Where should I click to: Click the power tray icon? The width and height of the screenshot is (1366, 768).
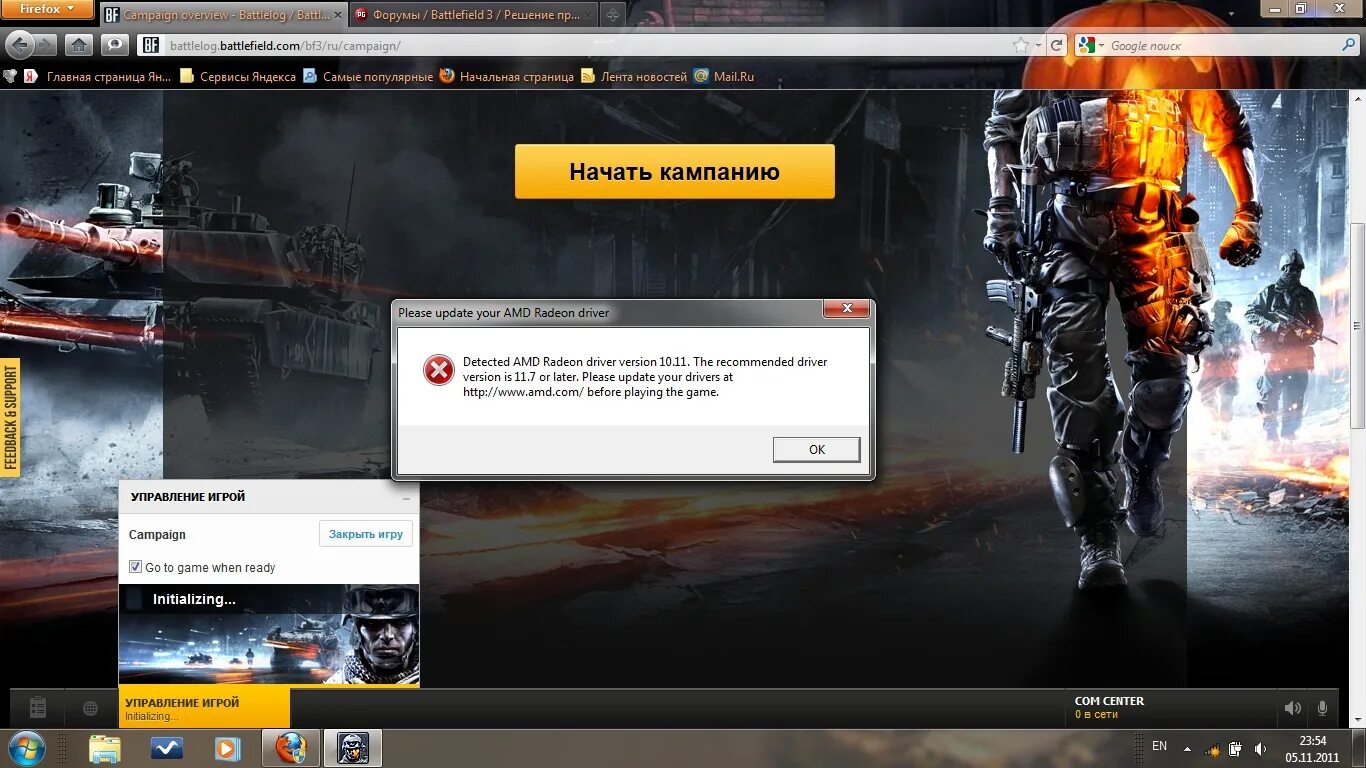[1235, 748]
